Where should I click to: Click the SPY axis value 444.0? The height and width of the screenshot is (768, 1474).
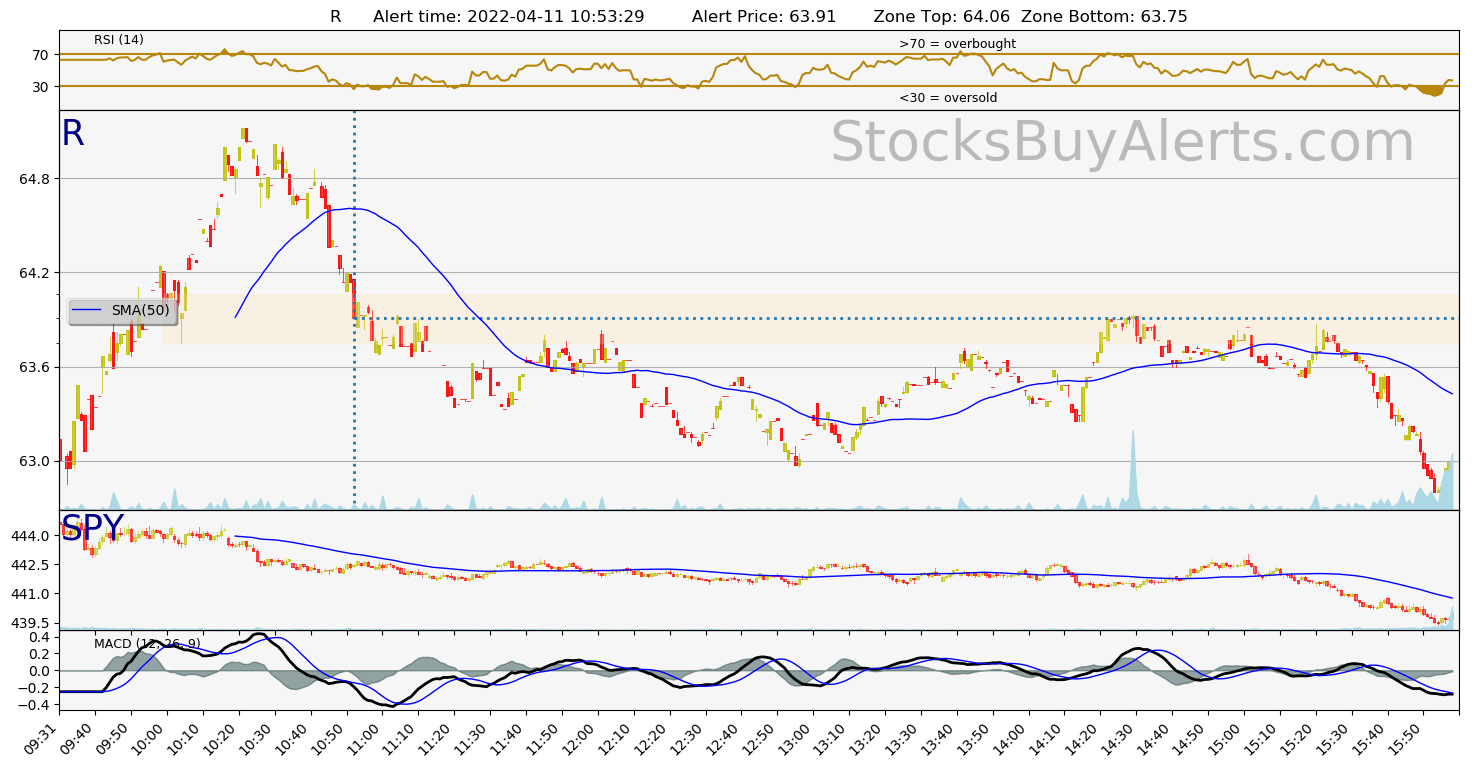click(x=30, y=536)
